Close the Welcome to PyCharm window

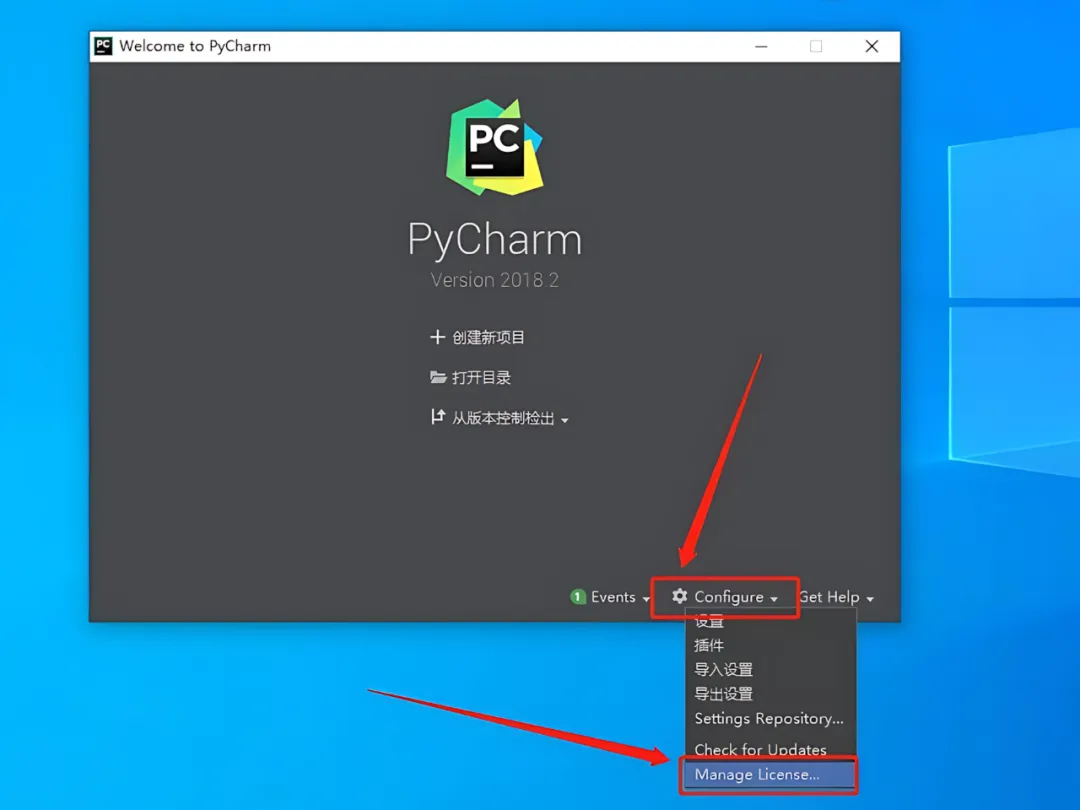point(872,46)
